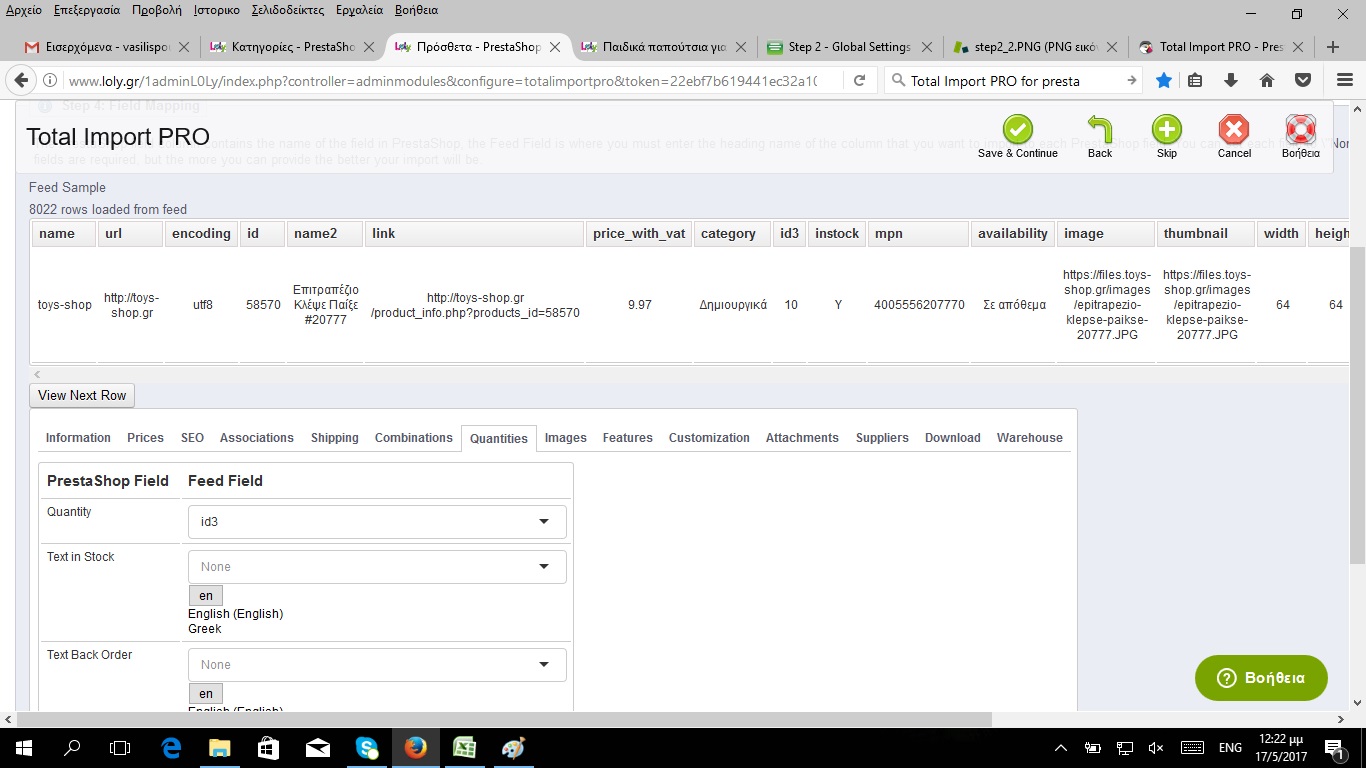Click the en language button under Text Back Order

click(206, 694)
